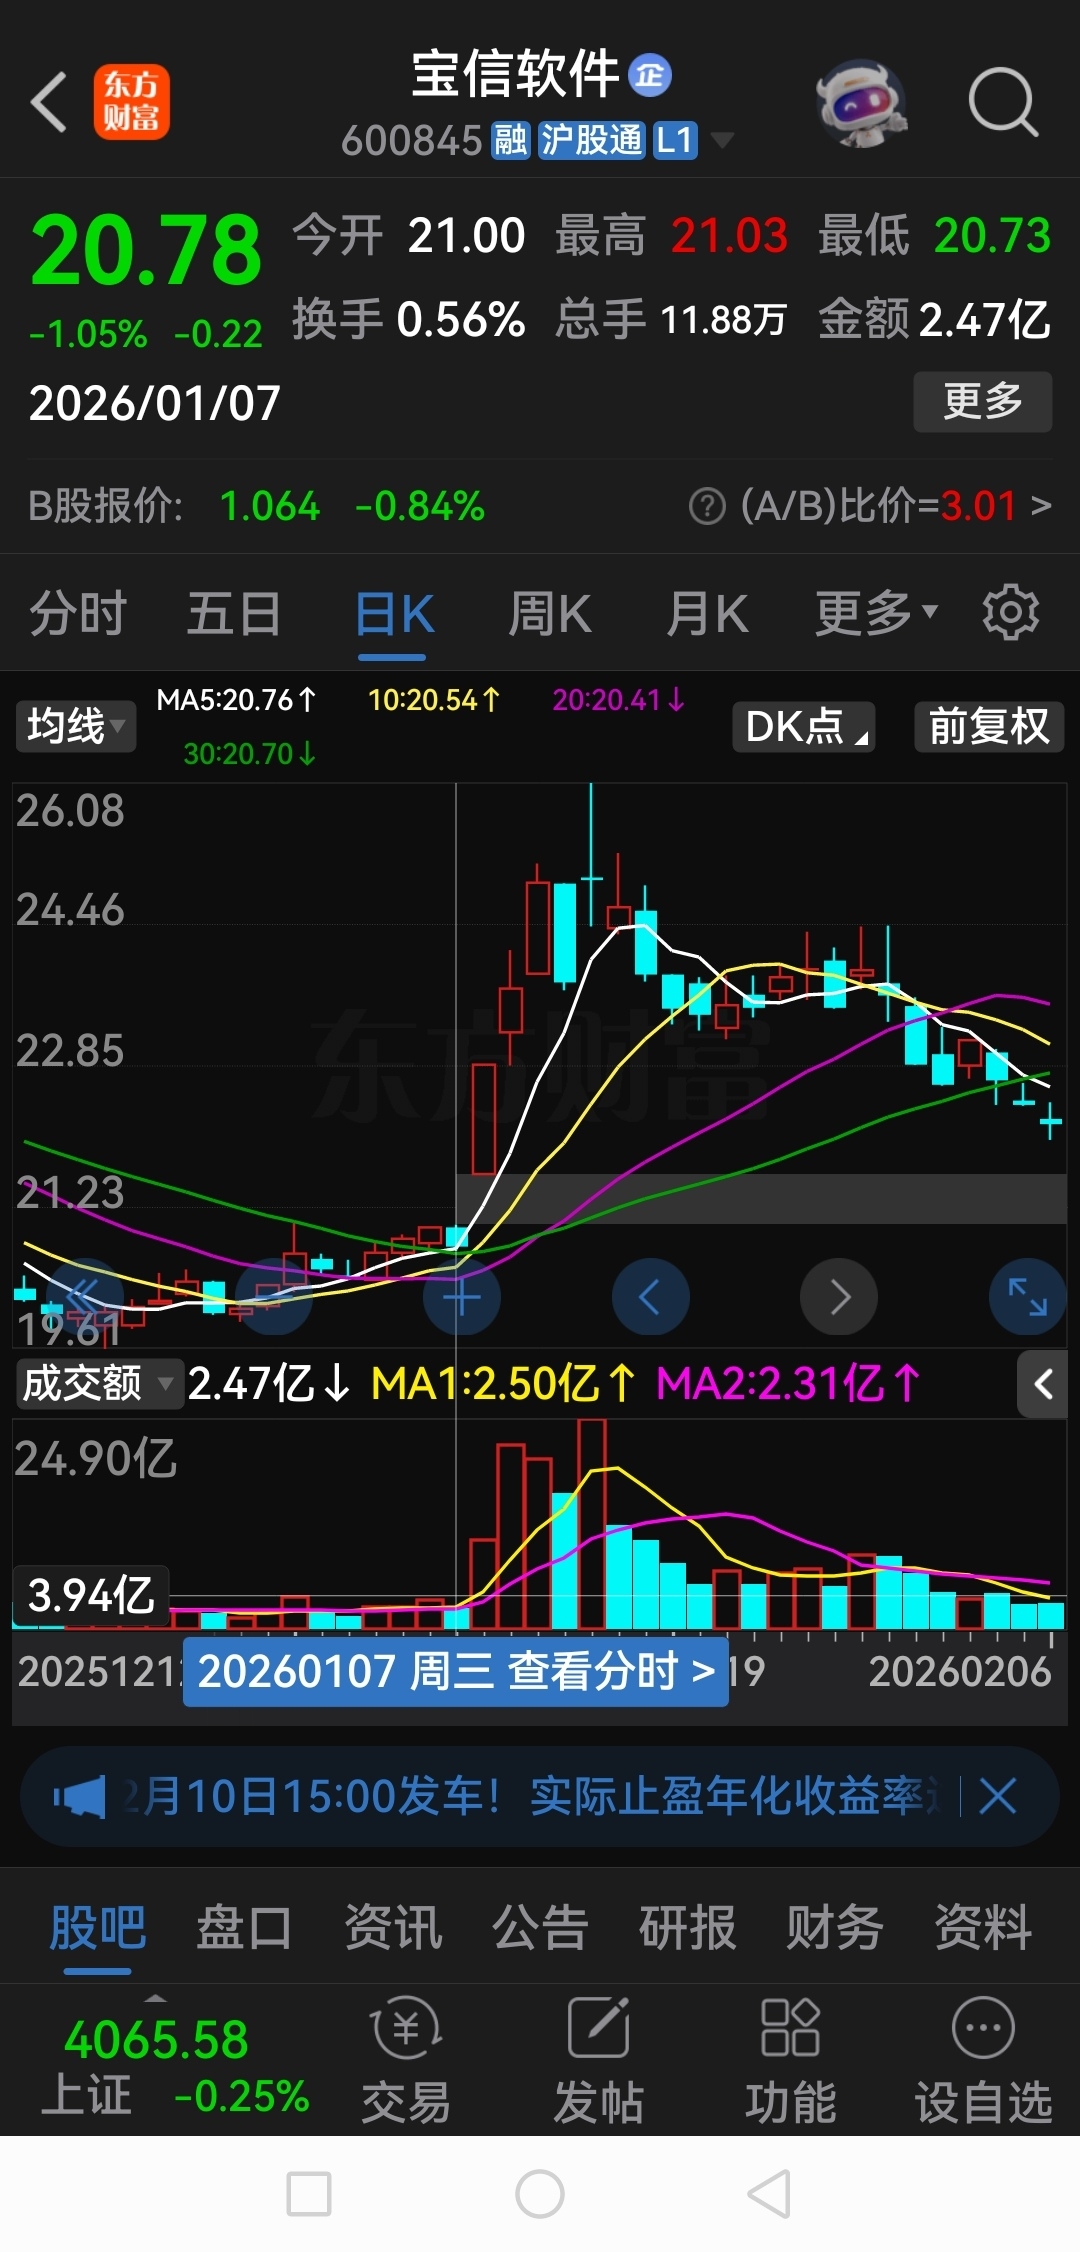This screenshot has width=1080, height=2252.
Task: Select the 股吧 tab
Action: click(x=98, y=1928)
